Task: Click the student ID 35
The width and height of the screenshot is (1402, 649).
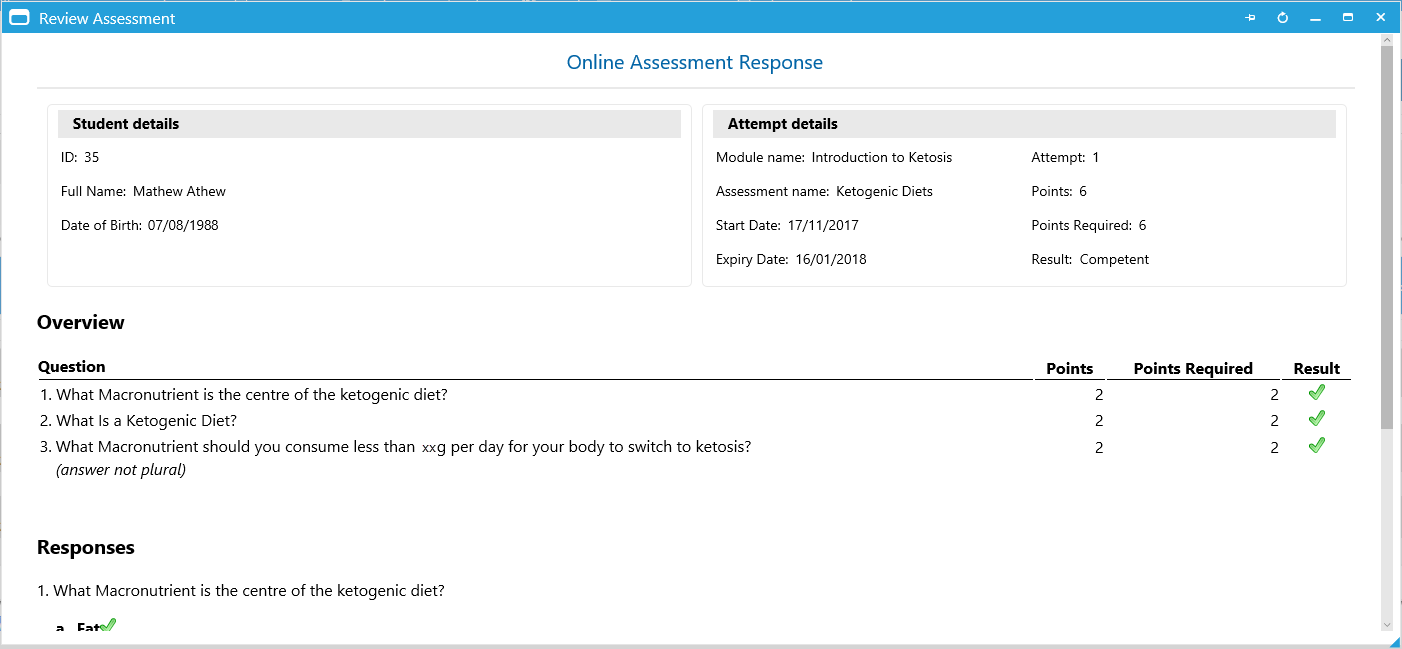Action: click(91, 157)
